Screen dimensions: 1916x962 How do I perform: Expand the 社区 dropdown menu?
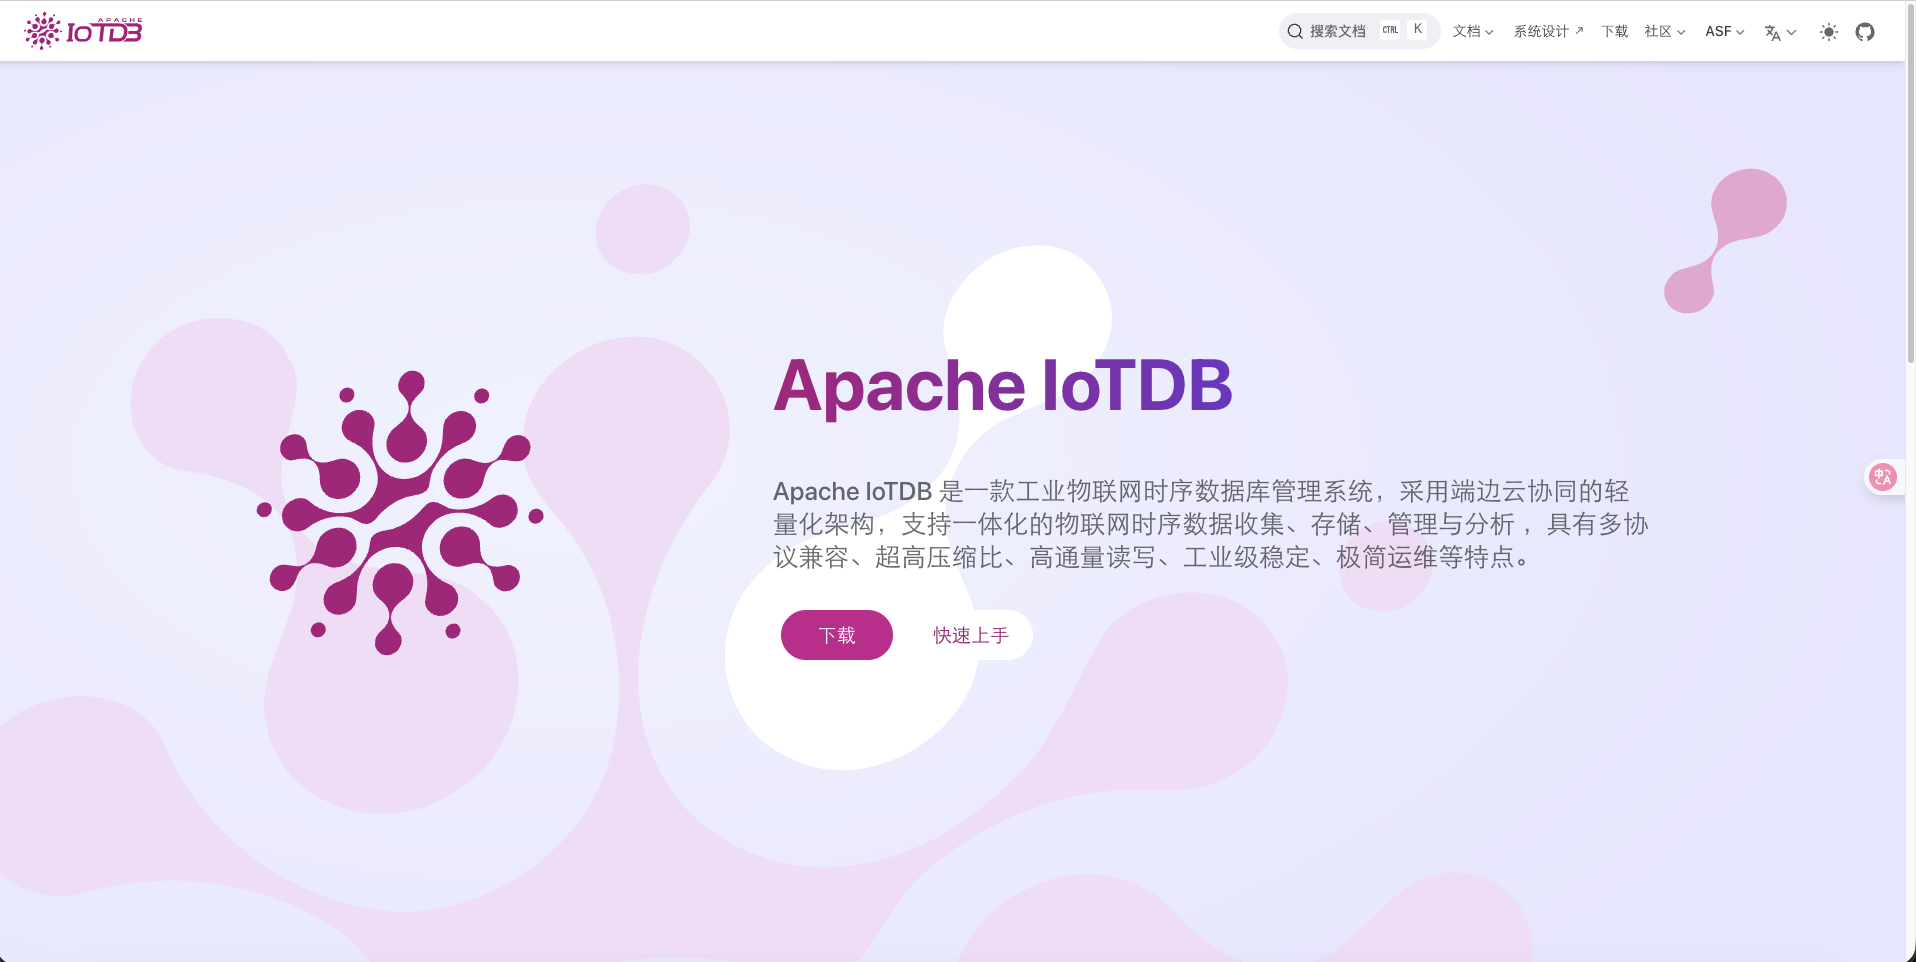pos(1665,32)
